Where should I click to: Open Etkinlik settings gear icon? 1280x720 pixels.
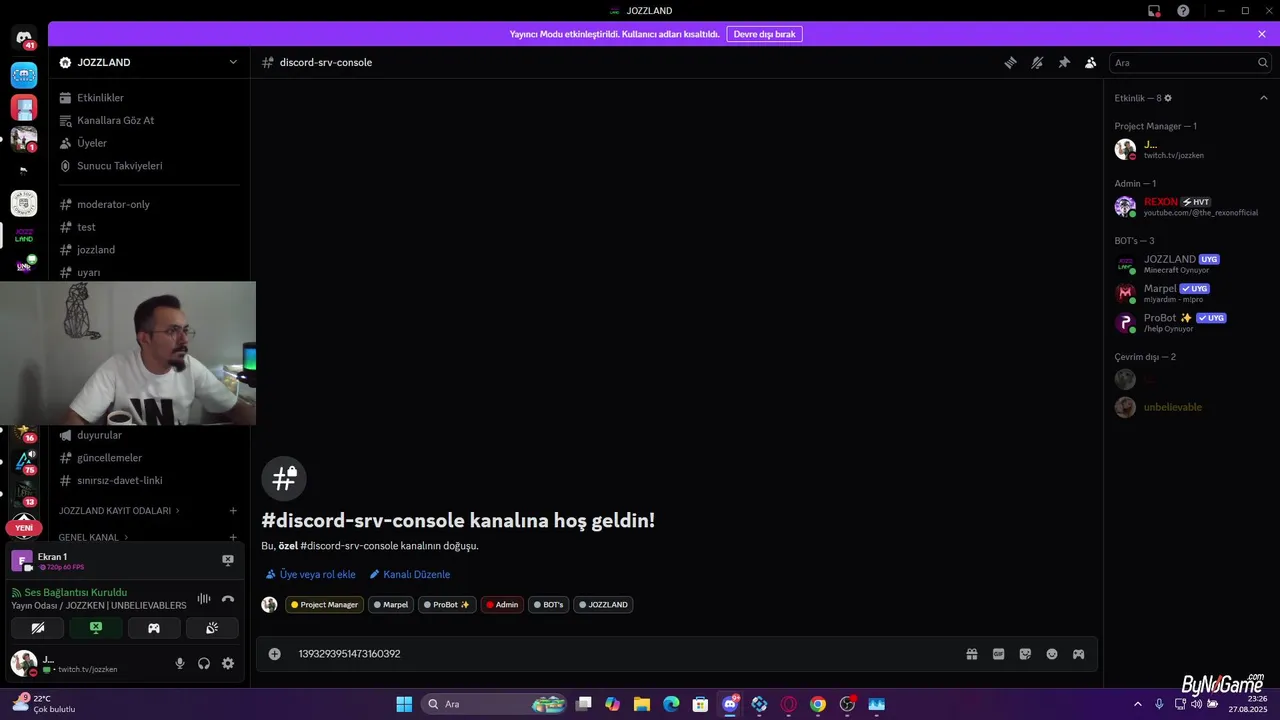click(1168, 98)
